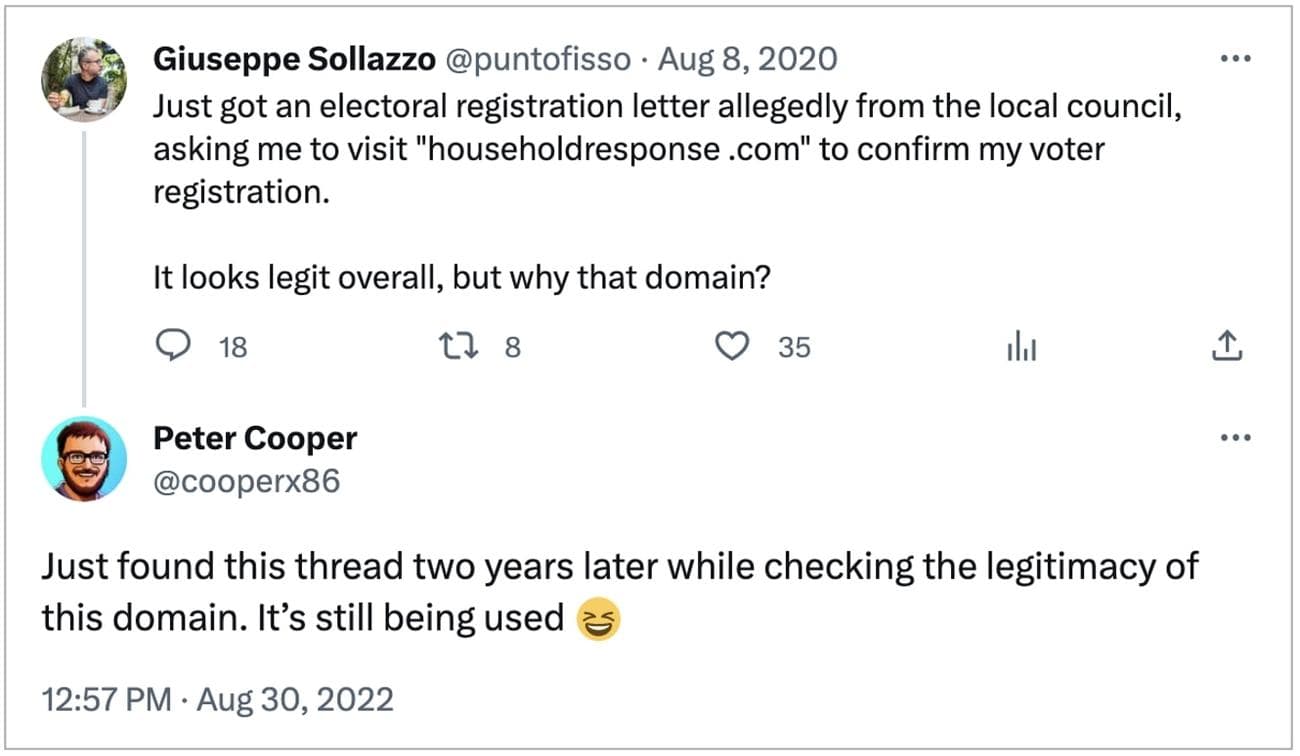Click the 8 retweets count
The height and width of the screenshot is (756, 1300).
512,347
